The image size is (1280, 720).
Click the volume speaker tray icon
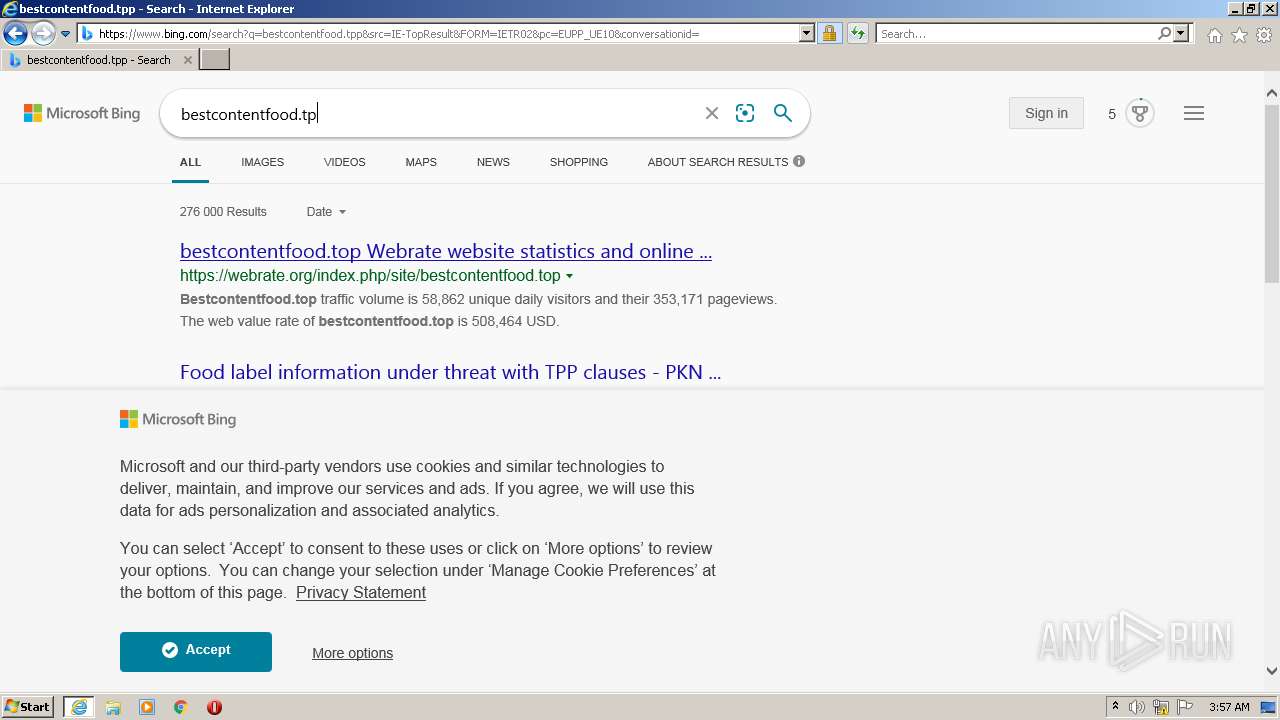pyautogui.click(x=1137, y=707)
